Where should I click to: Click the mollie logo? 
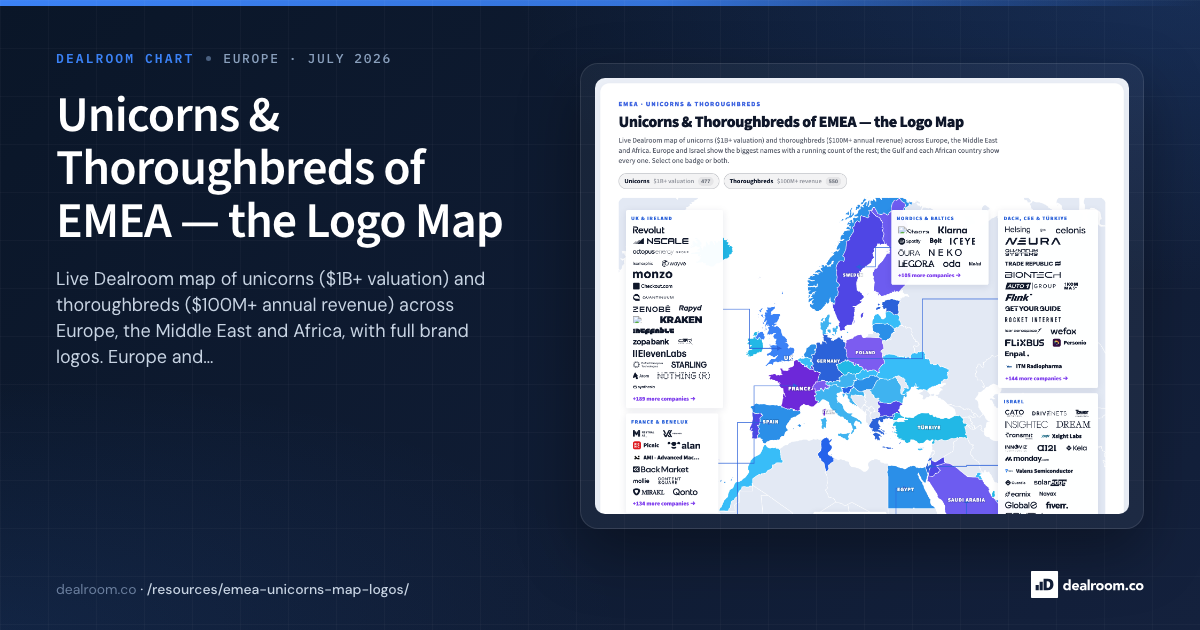click(640, 481)
